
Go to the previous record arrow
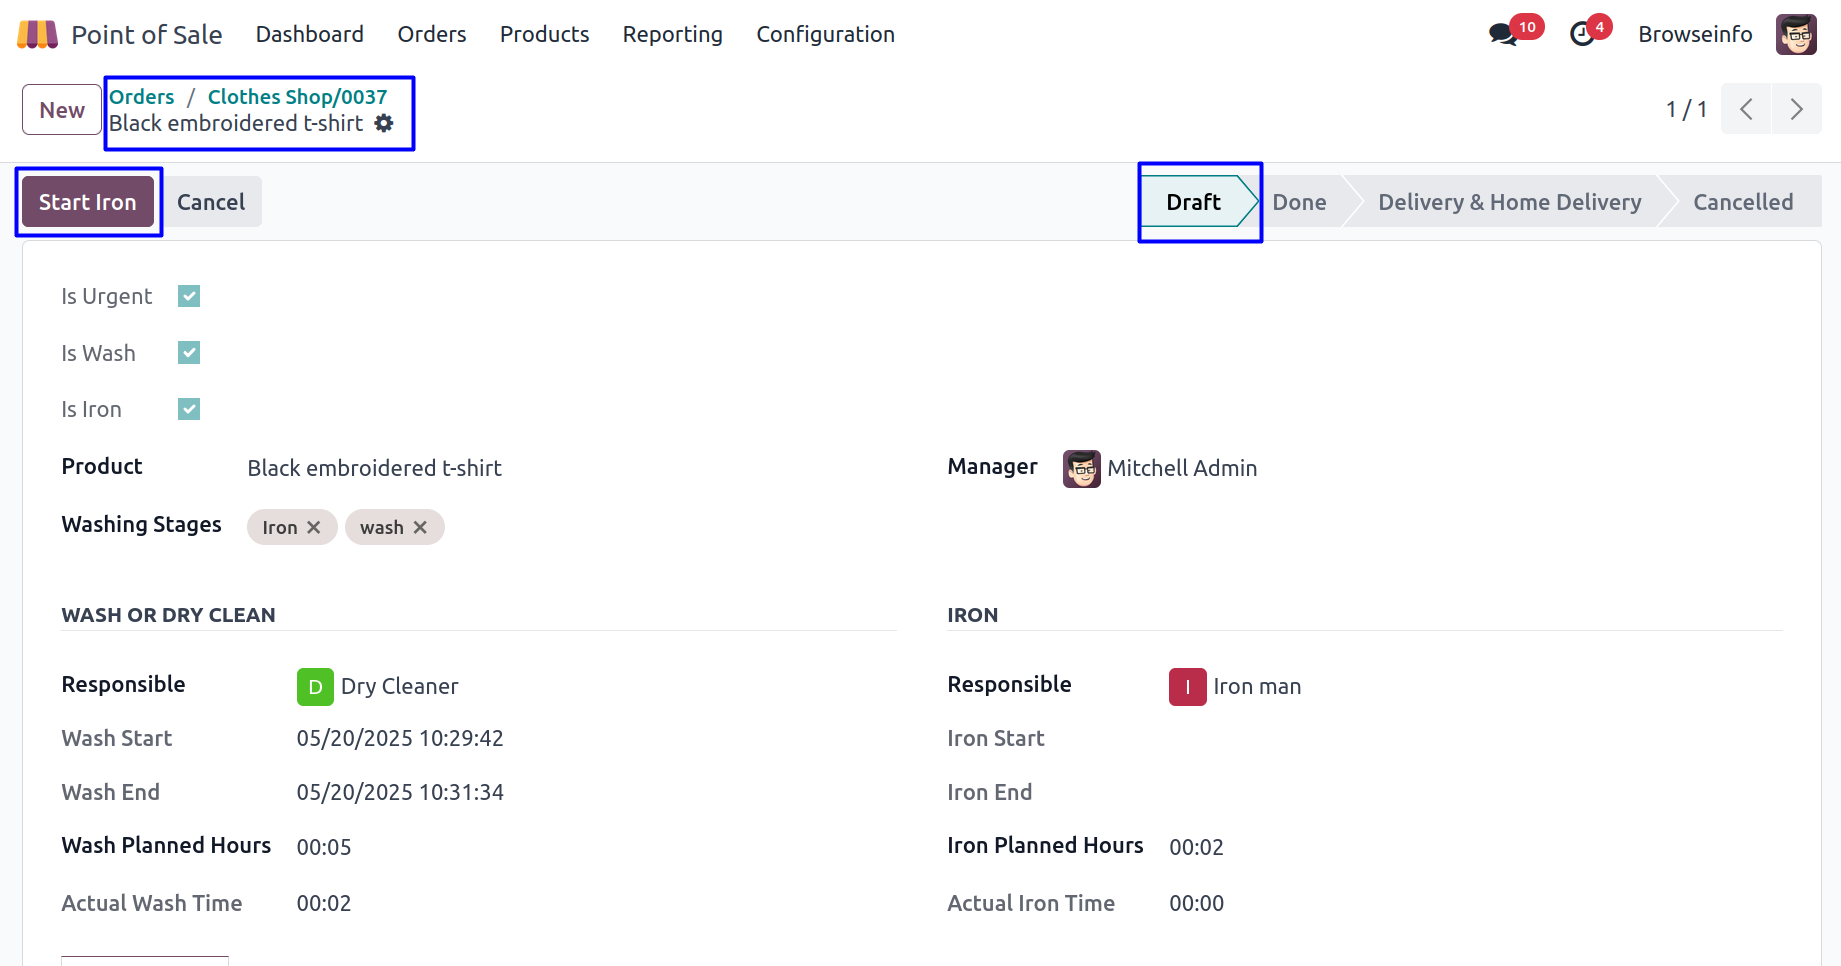(1746, 109)
